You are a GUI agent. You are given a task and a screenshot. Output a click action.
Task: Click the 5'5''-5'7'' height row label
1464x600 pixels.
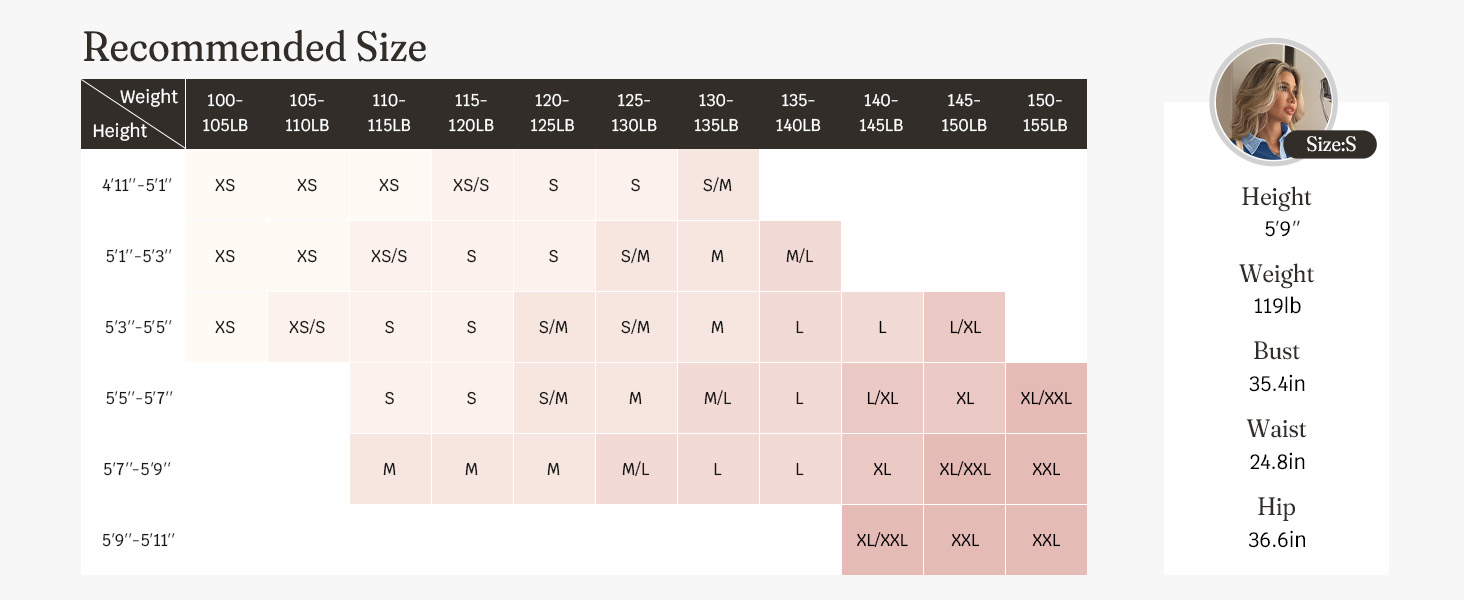point(139,398)
